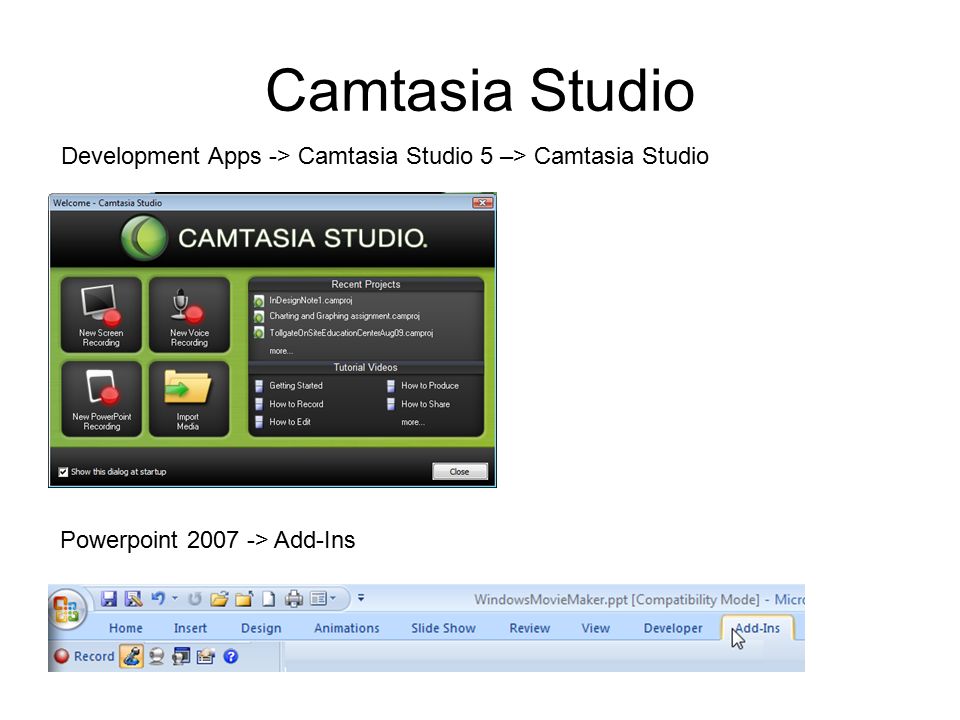Switch to the Home ribbon tab
The width and height of the screenshot is (960, 720).
[x=126, y=628]
